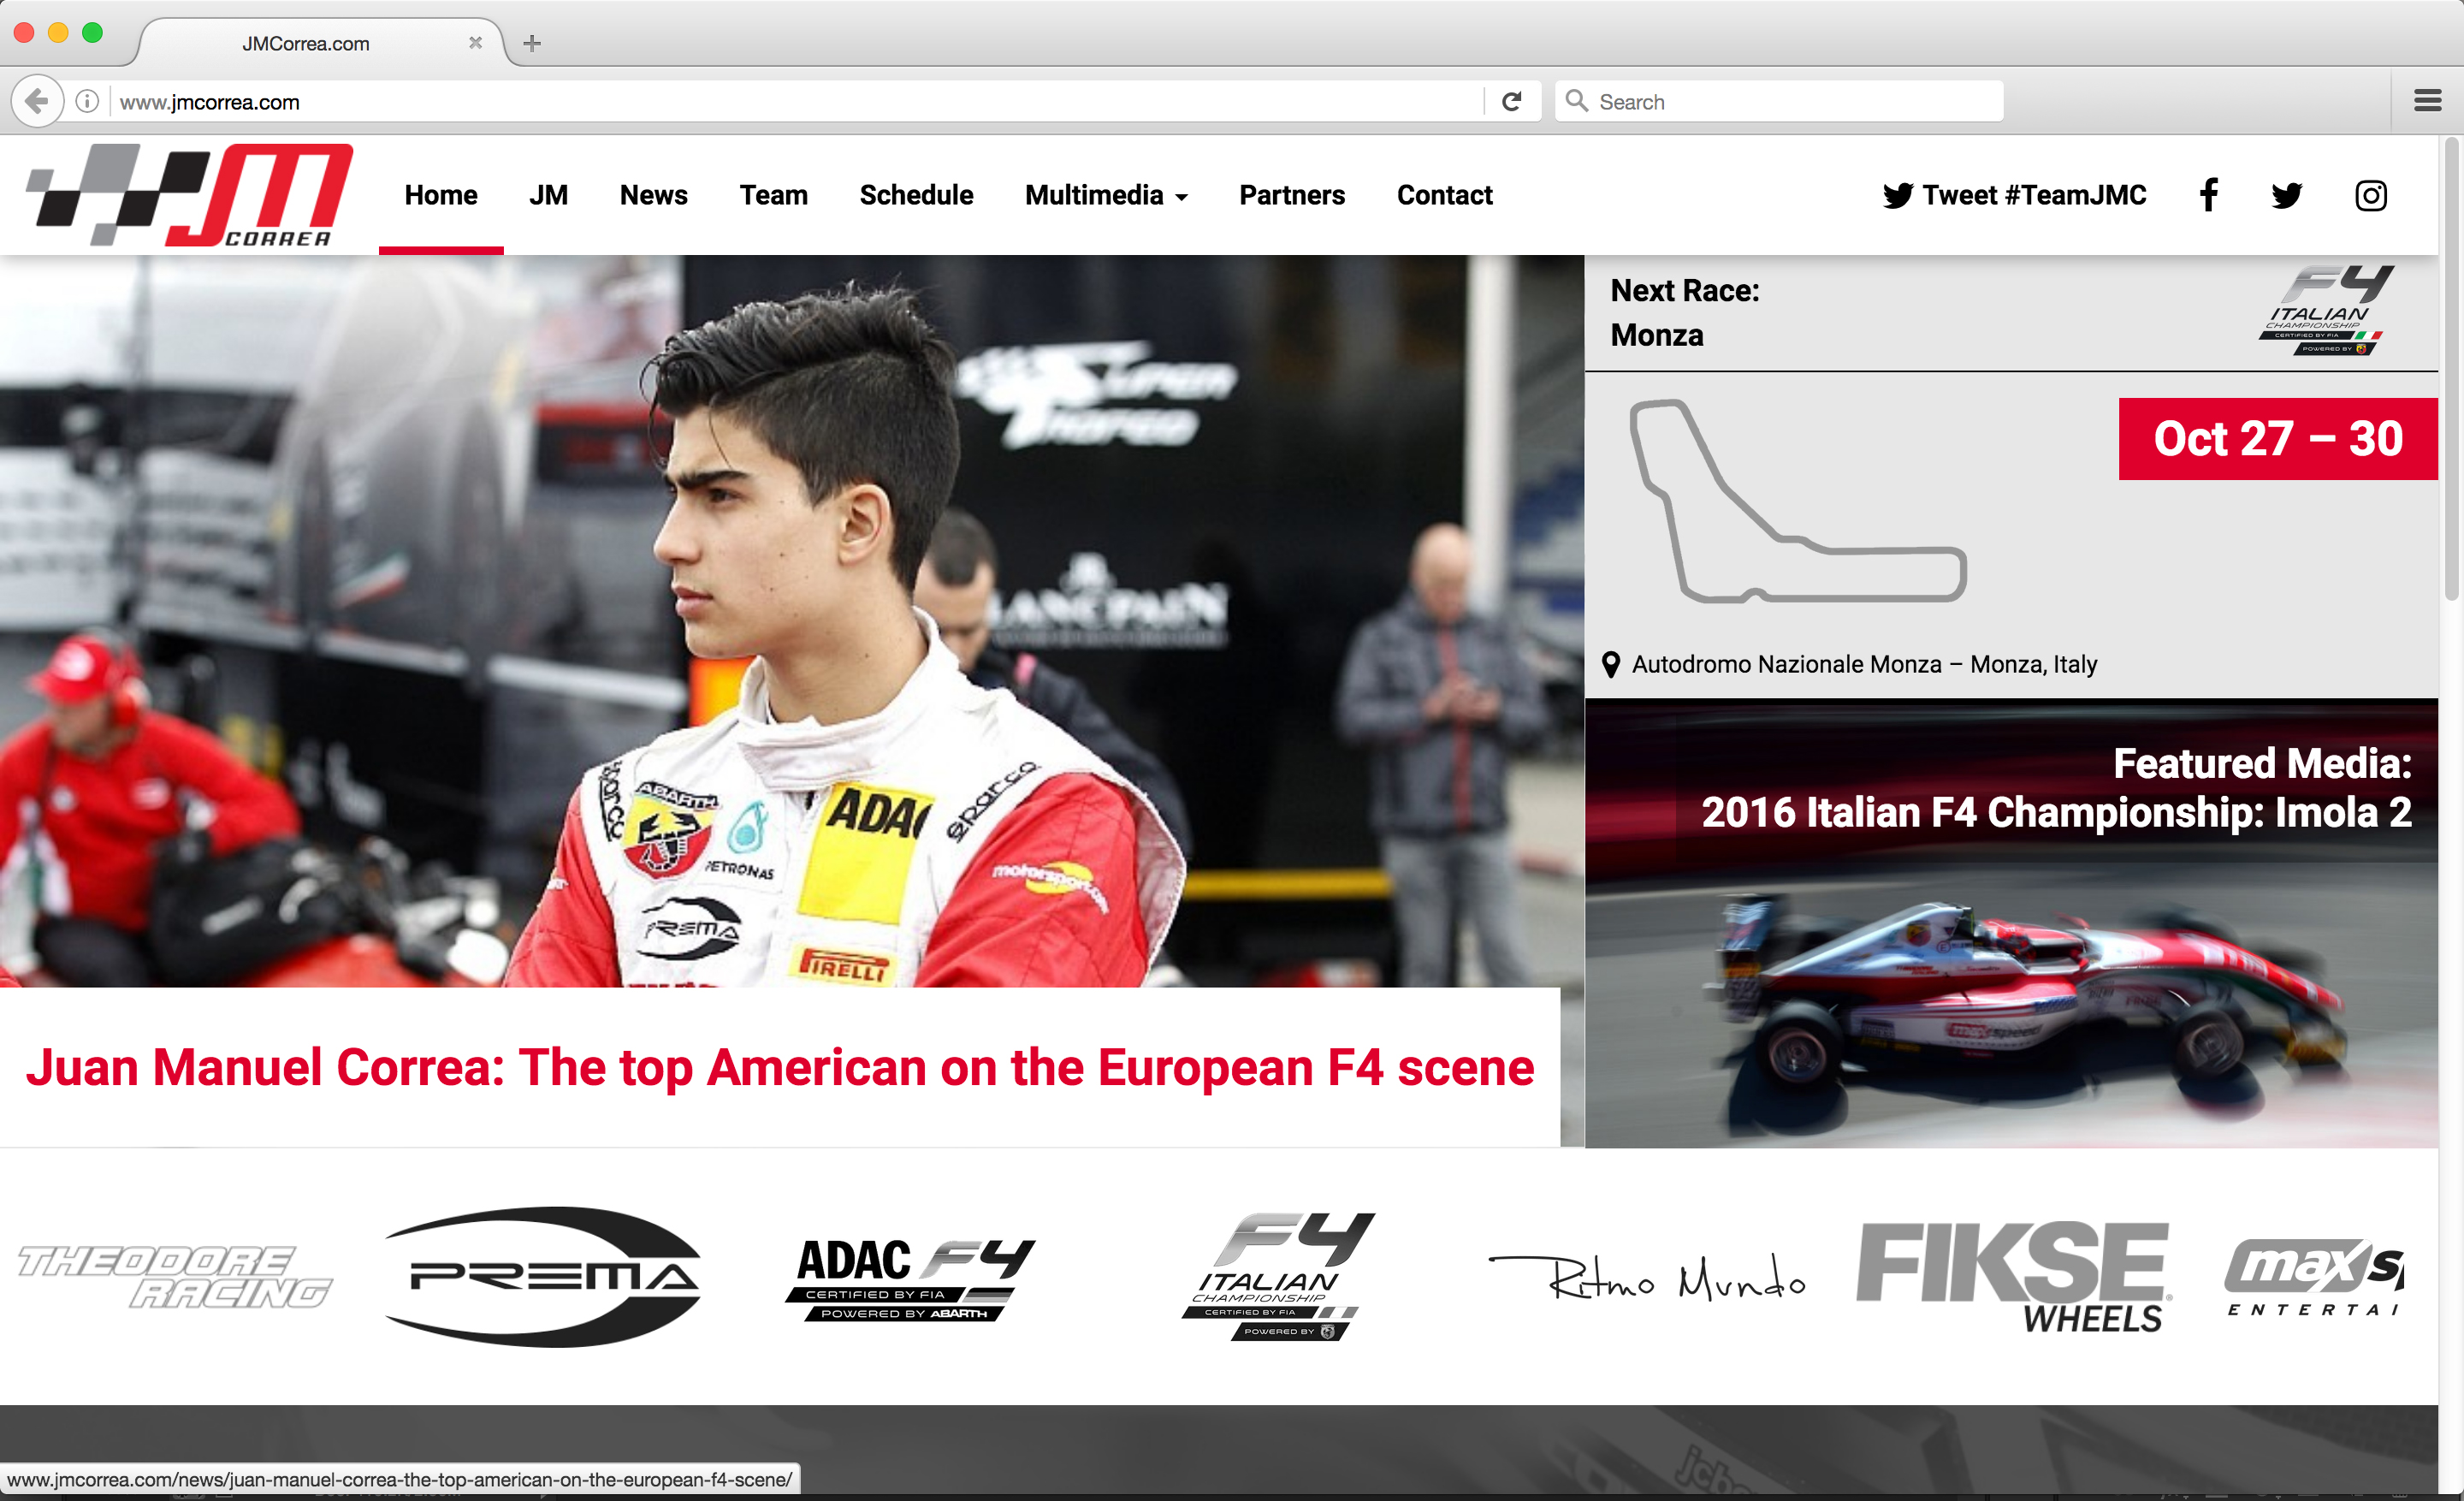Viewport: 2464px width, 1501px height.
Task: Expand the Multimedia dropdown menu
Action: tap(1106, 195)
